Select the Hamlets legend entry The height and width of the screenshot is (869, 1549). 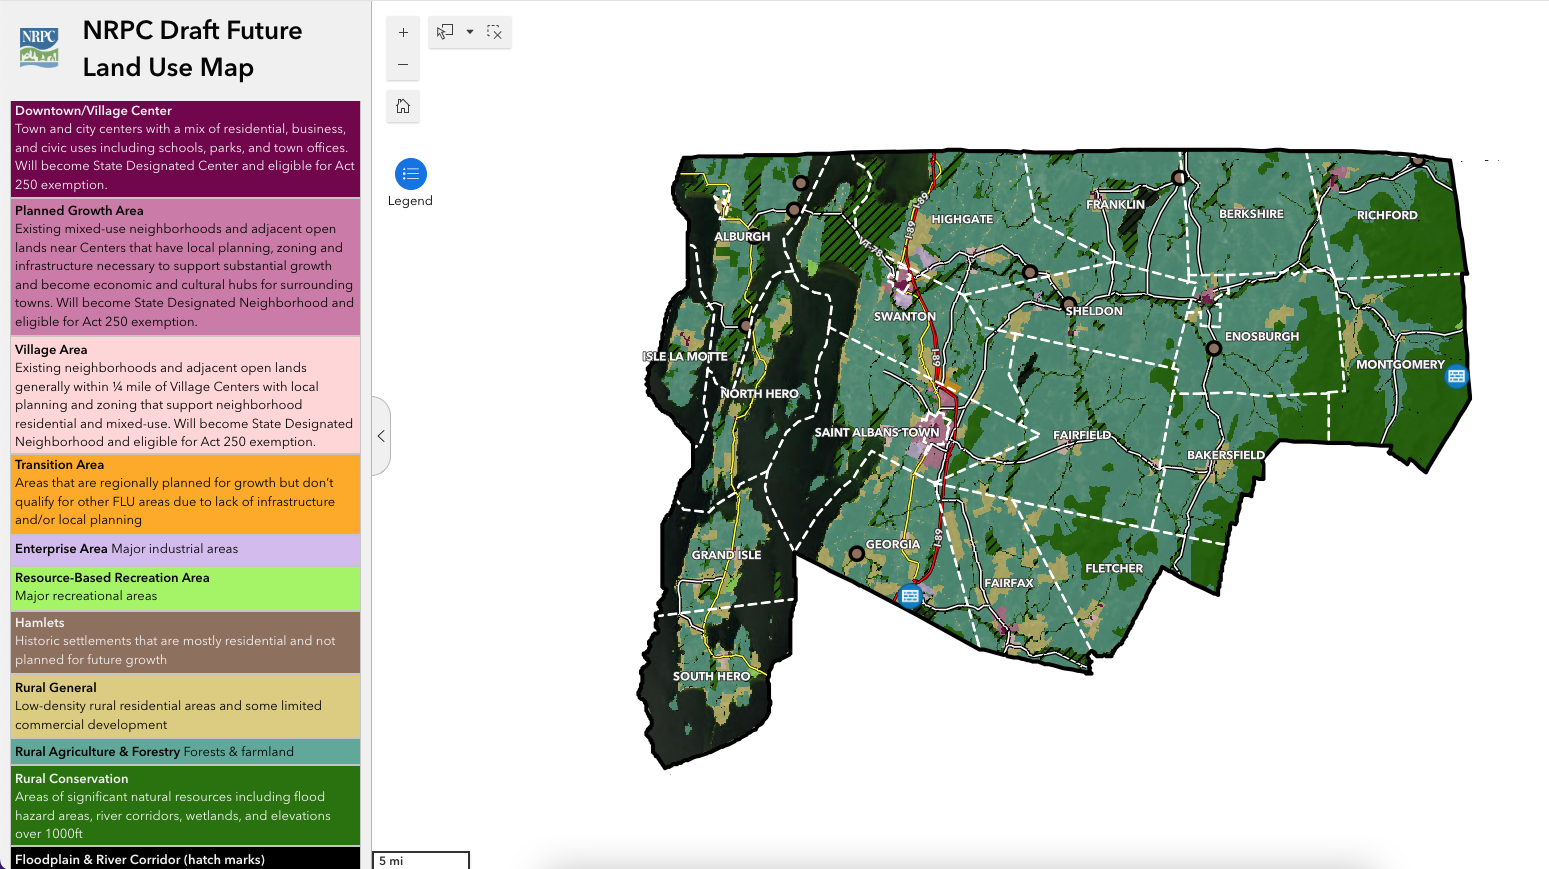[185, 640]
